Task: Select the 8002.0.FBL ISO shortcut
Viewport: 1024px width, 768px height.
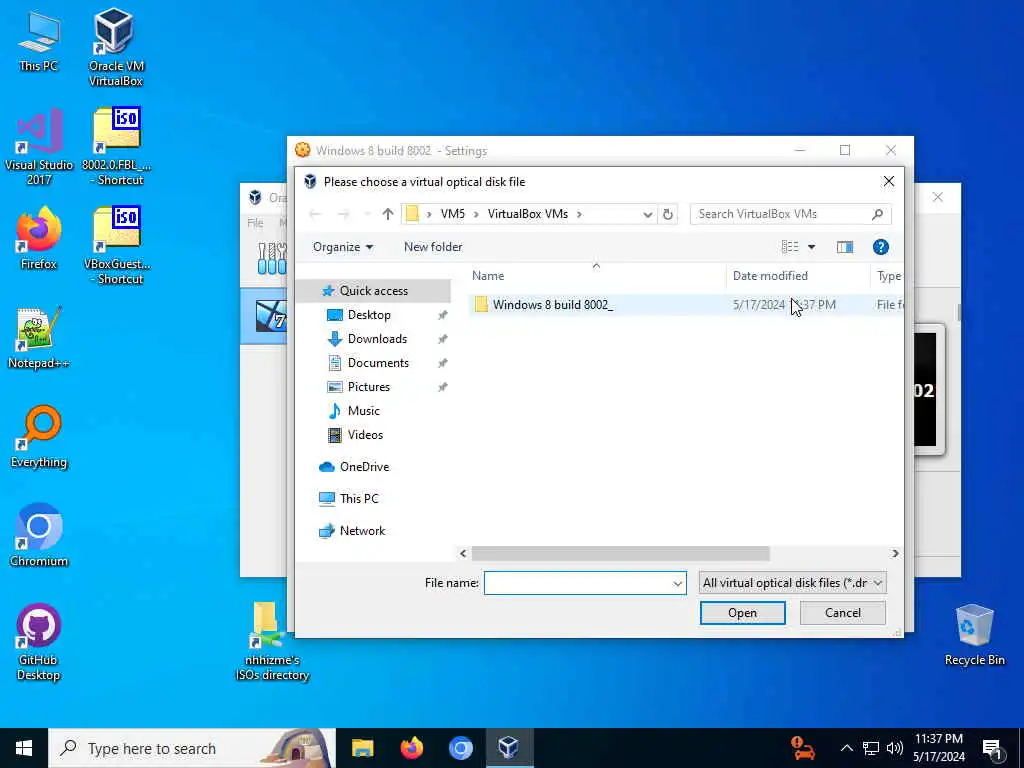Action: click(x=116, y=147)
